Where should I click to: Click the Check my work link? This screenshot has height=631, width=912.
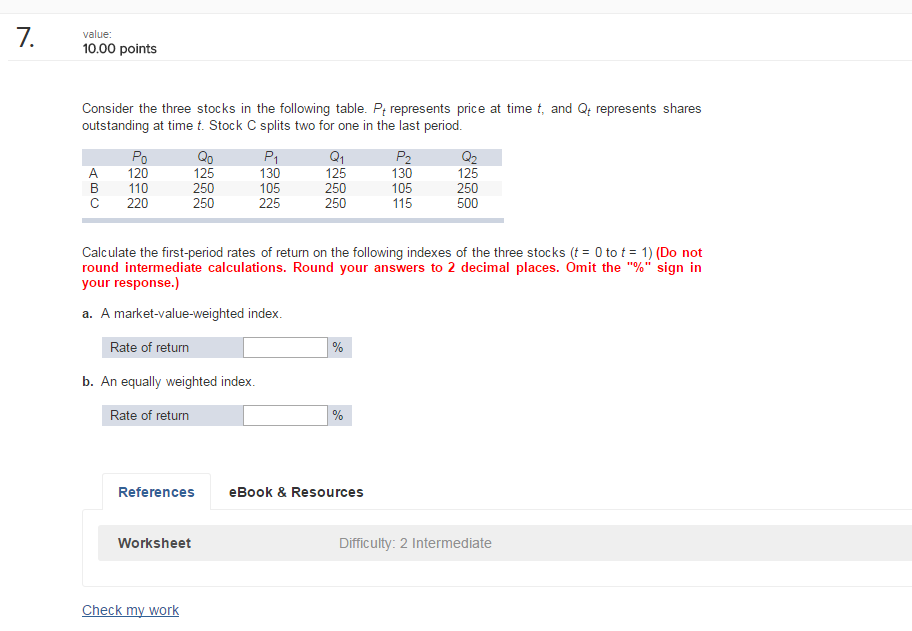[130, 610]
